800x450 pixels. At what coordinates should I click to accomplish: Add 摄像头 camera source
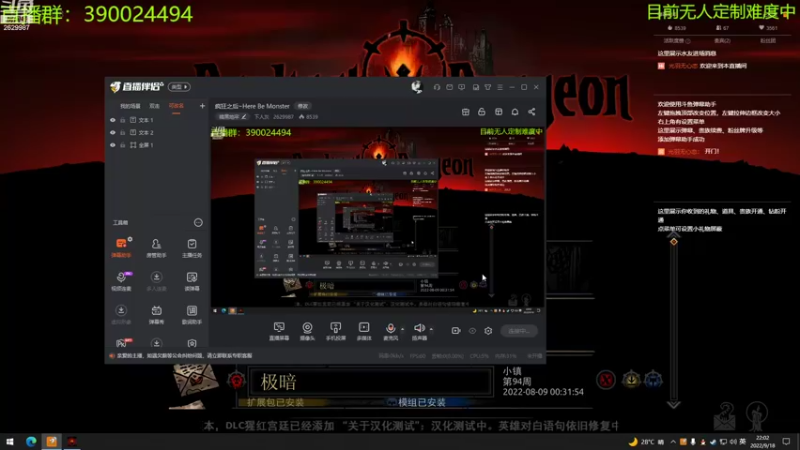pos(307,331)
